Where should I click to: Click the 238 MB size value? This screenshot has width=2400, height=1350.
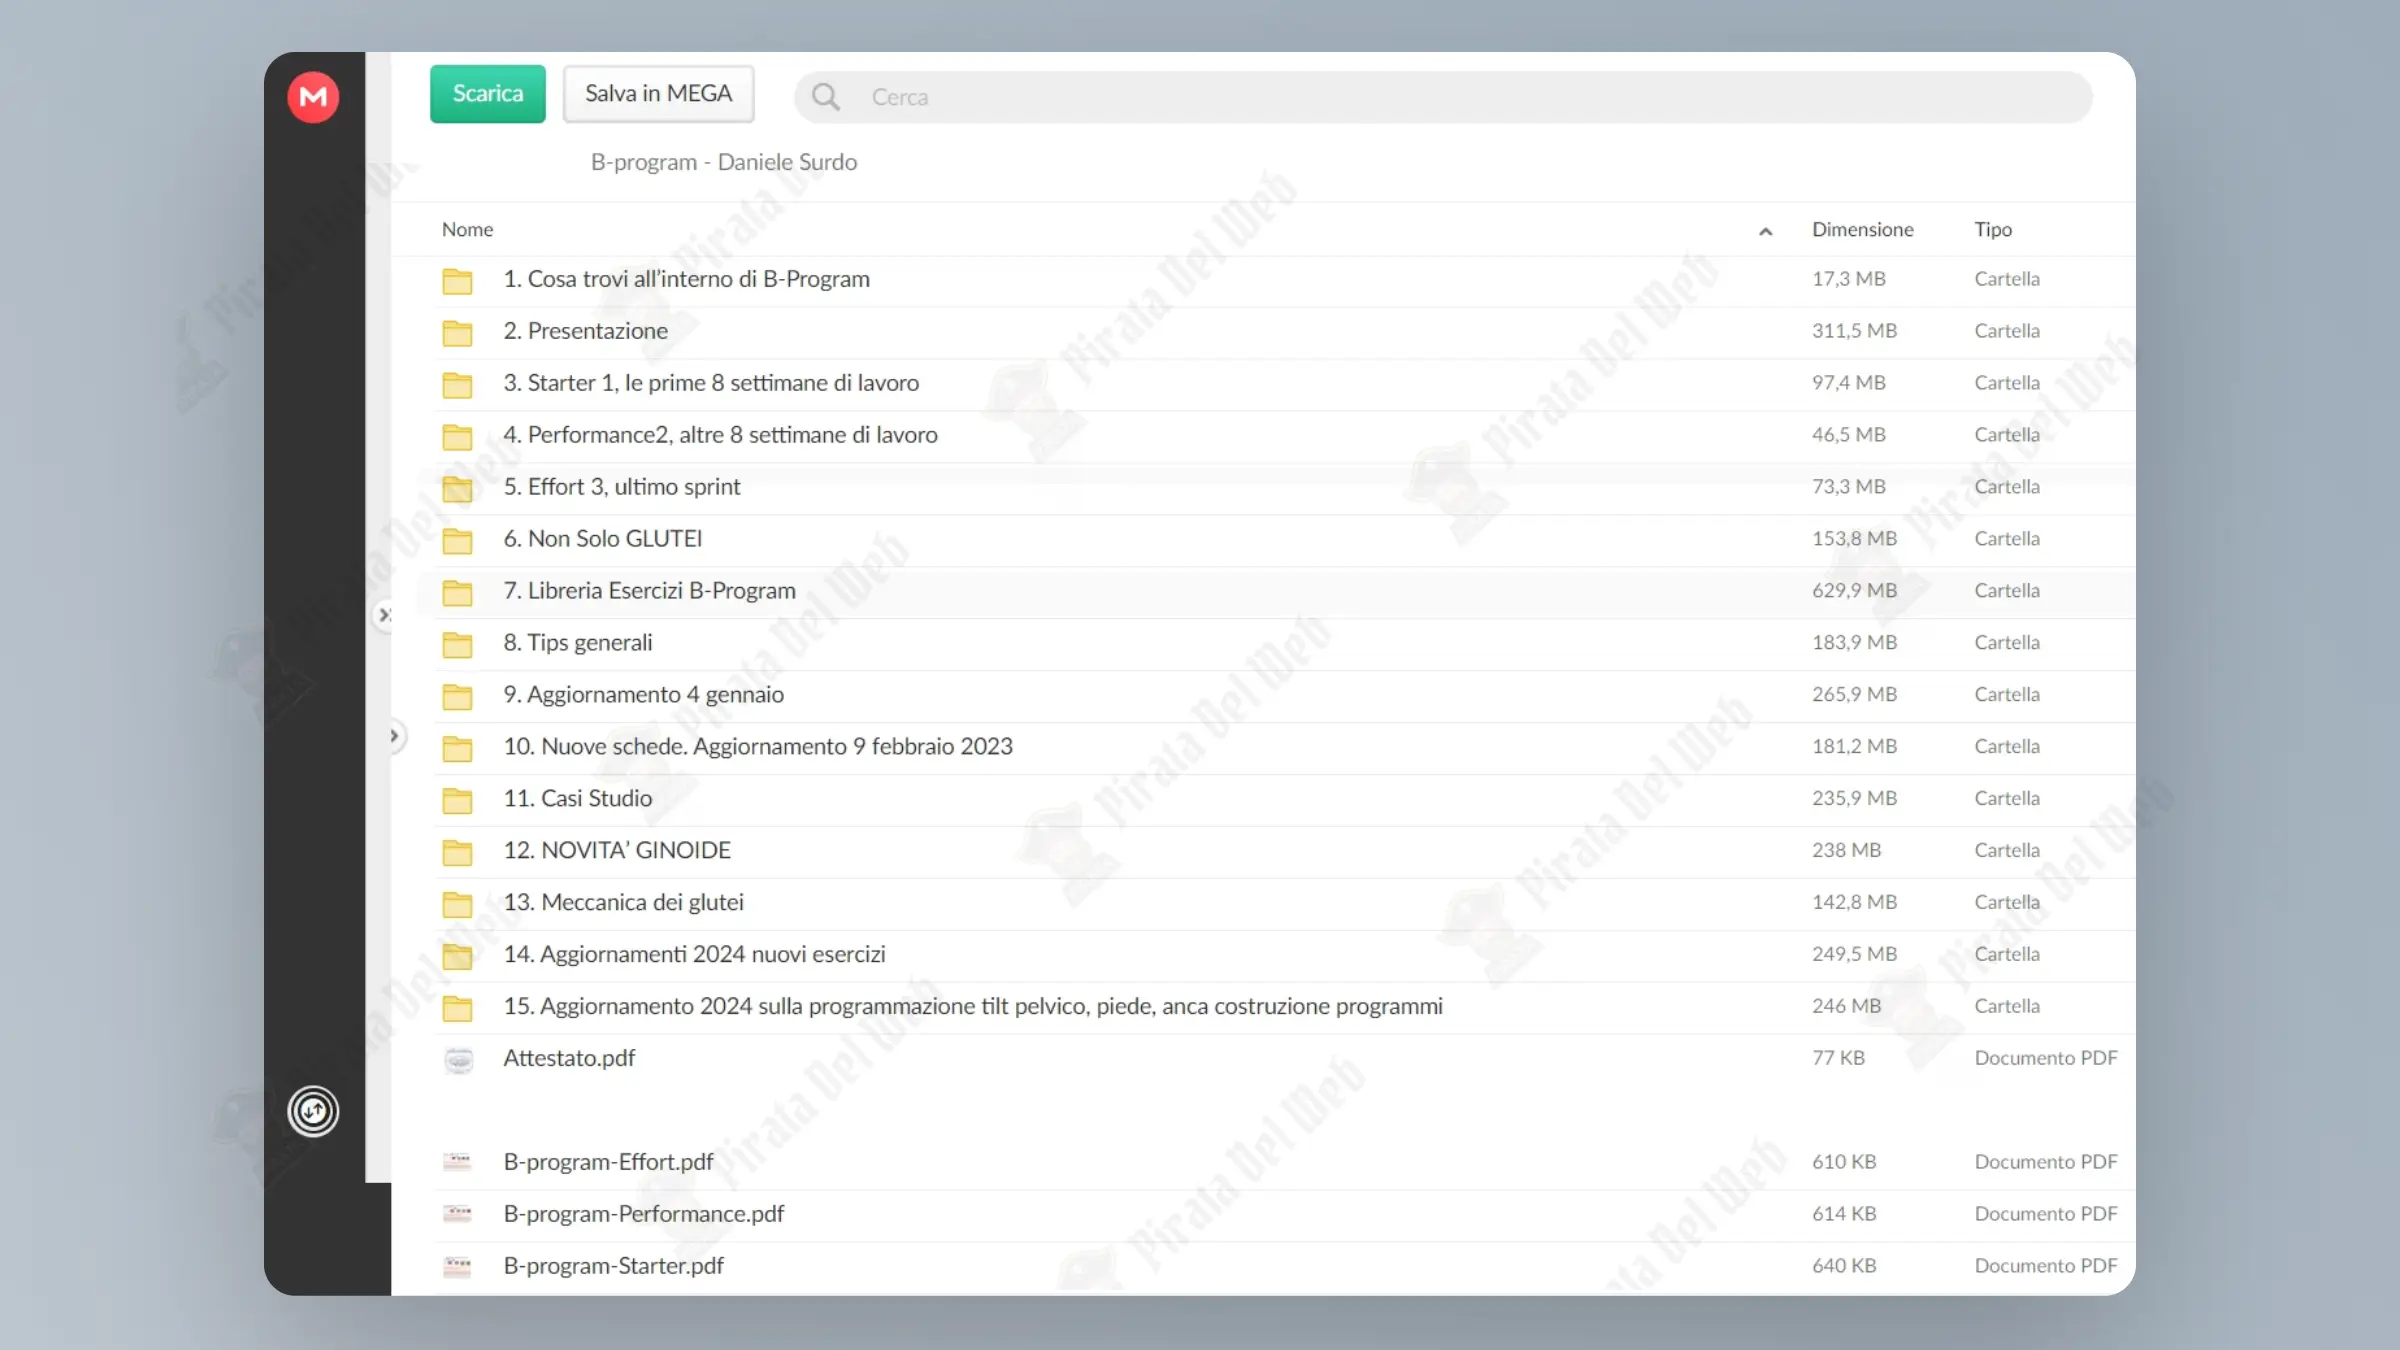(x=1846, y=851)
